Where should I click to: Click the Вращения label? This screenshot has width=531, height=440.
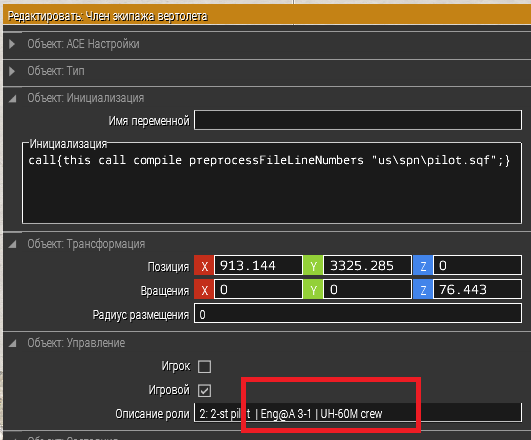[165, 291]
